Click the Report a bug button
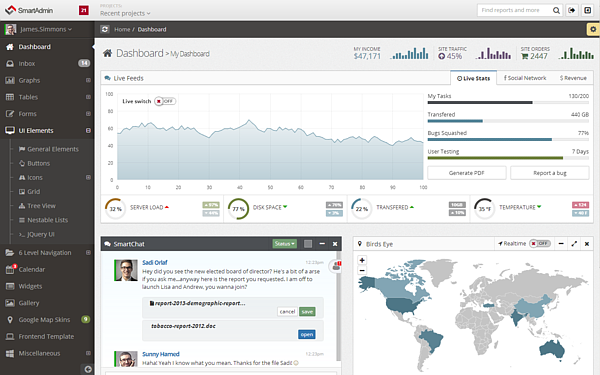 pyautogui.click(x=549, y=173)
